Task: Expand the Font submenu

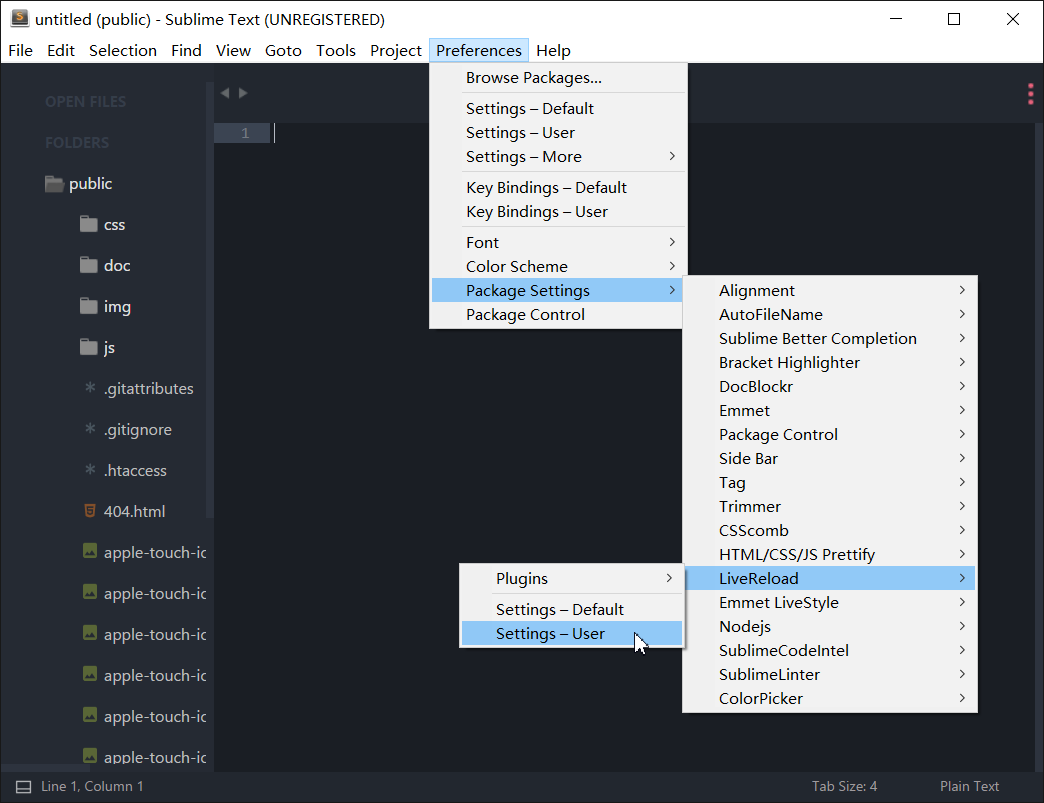Action: point(558,242)
